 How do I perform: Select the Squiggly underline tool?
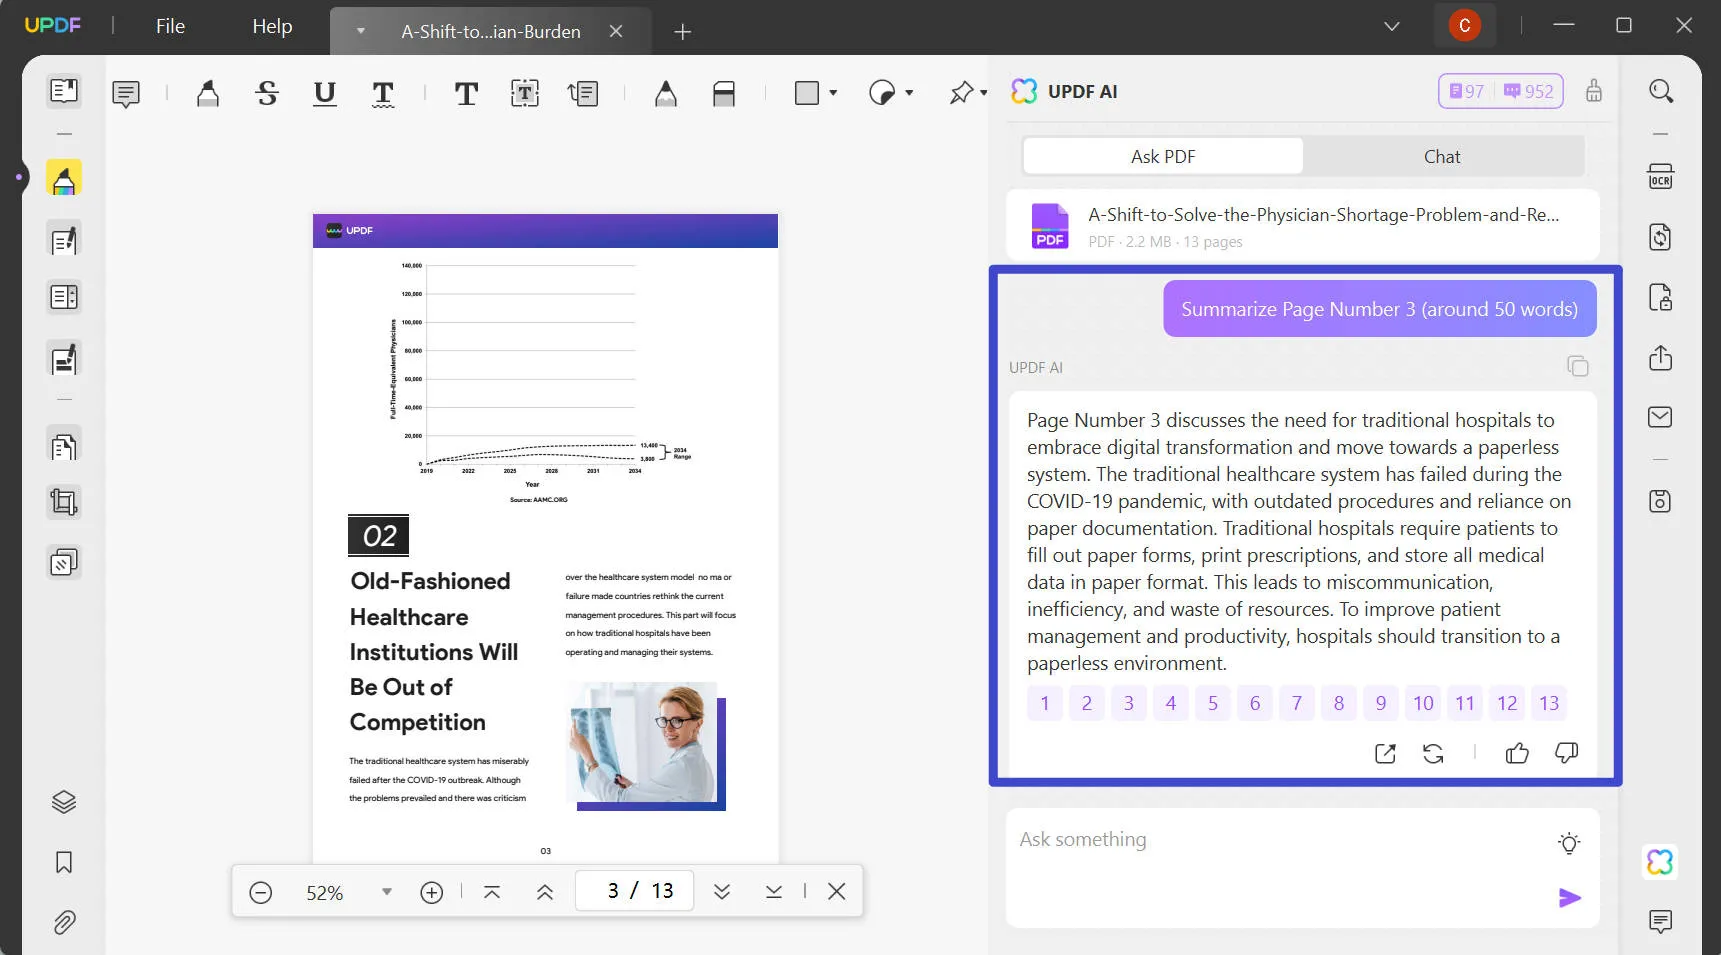point(383,94)
